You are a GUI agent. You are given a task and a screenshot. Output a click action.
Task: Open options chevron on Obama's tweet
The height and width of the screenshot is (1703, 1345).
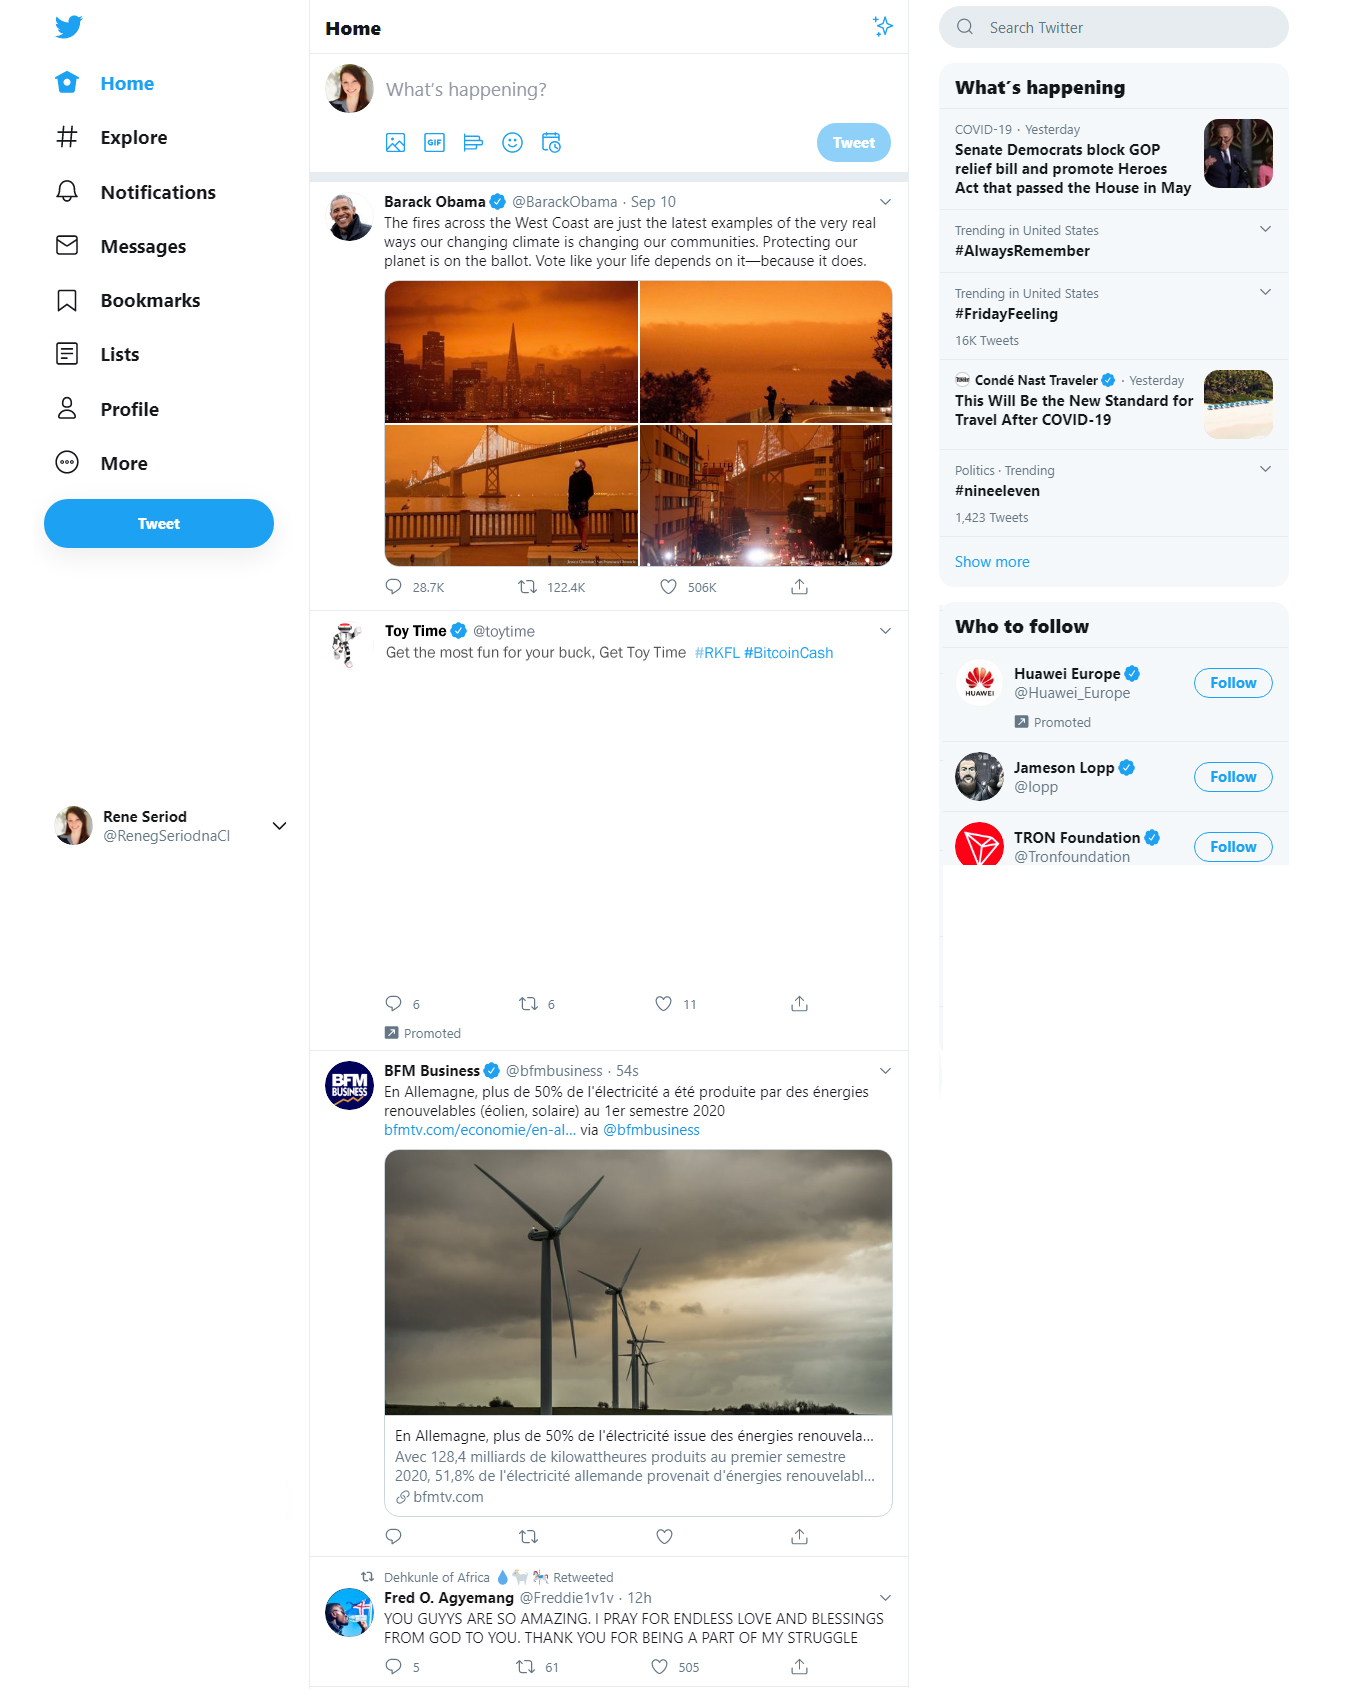coord(885,202)
